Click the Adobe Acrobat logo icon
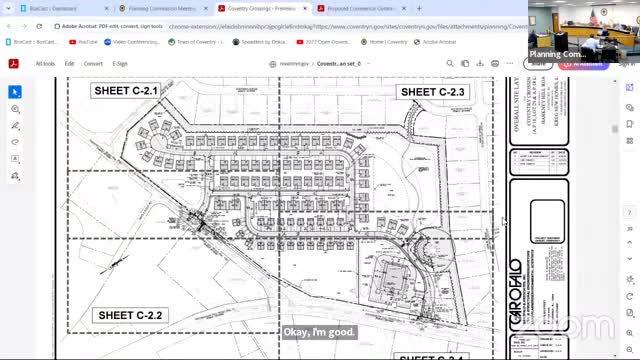 [13, 64]
